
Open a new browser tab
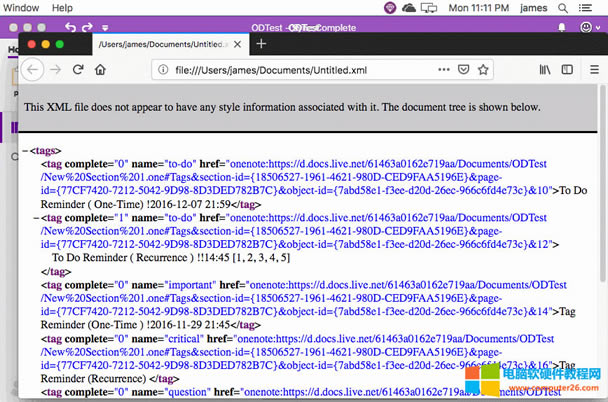(261, 44)
